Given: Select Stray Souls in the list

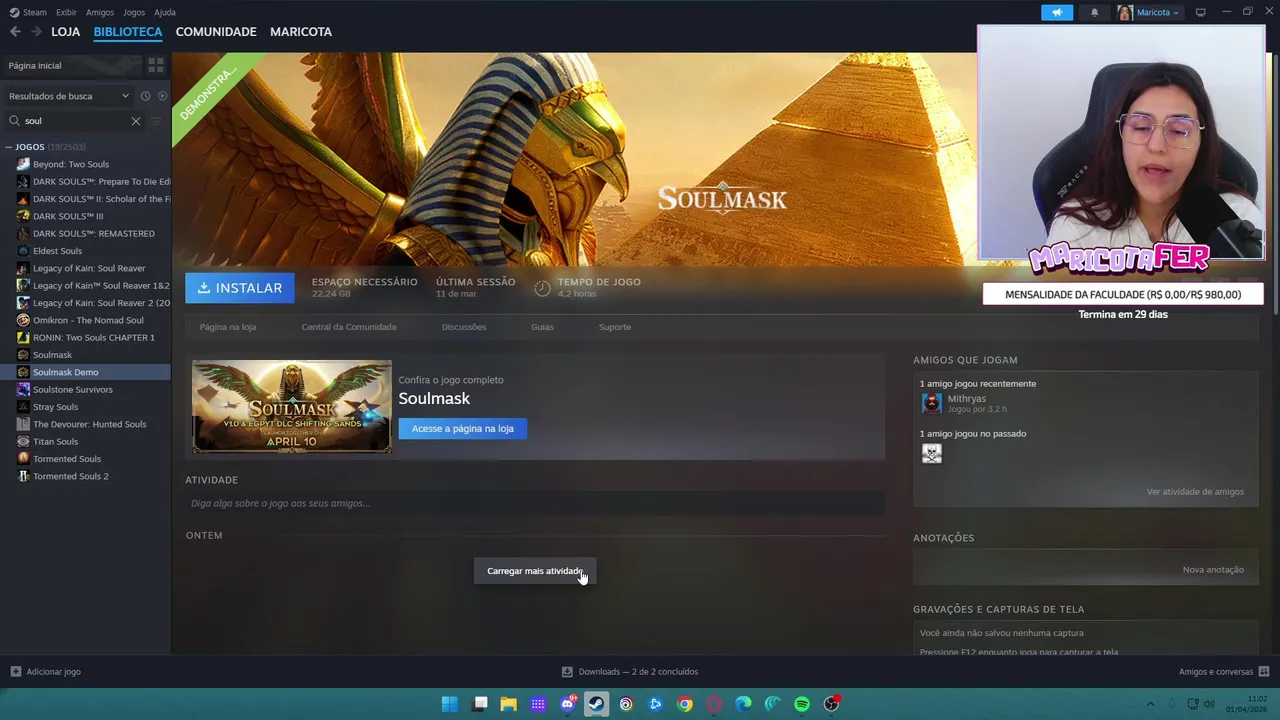Looking at the screenshot, I should [56, 407].
